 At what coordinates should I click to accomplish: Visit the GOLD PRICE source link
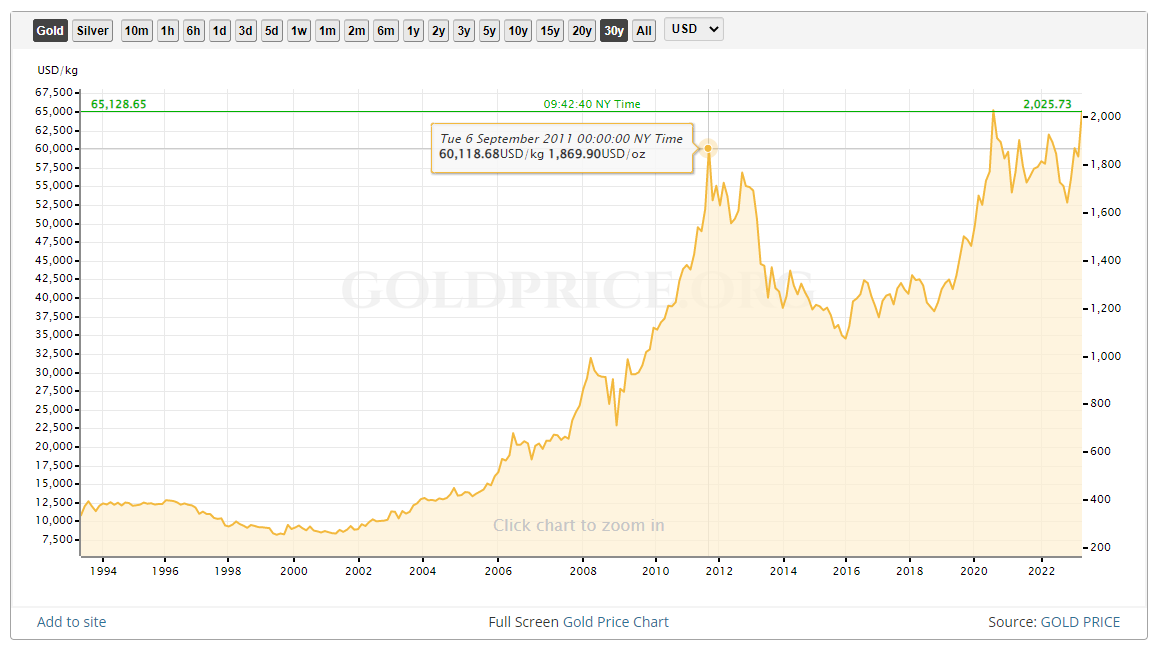1080,622
